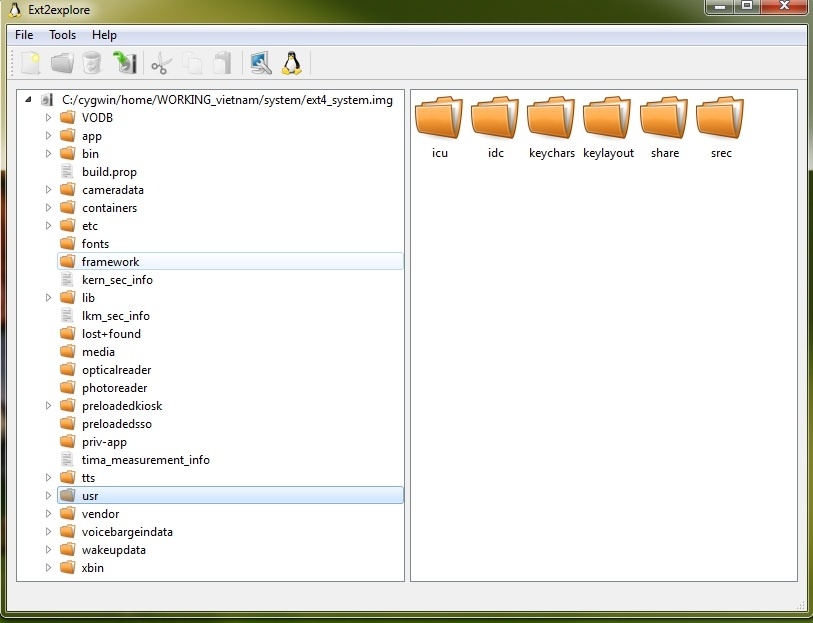Open the share folder icon

point(664,117)
